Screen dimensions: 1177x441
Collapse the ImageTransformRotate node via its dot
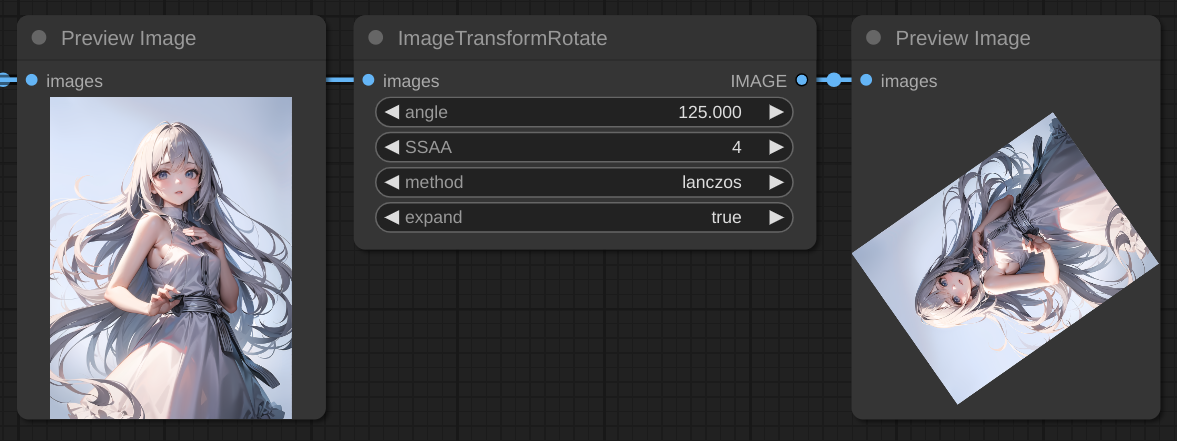tap(376, 38)
